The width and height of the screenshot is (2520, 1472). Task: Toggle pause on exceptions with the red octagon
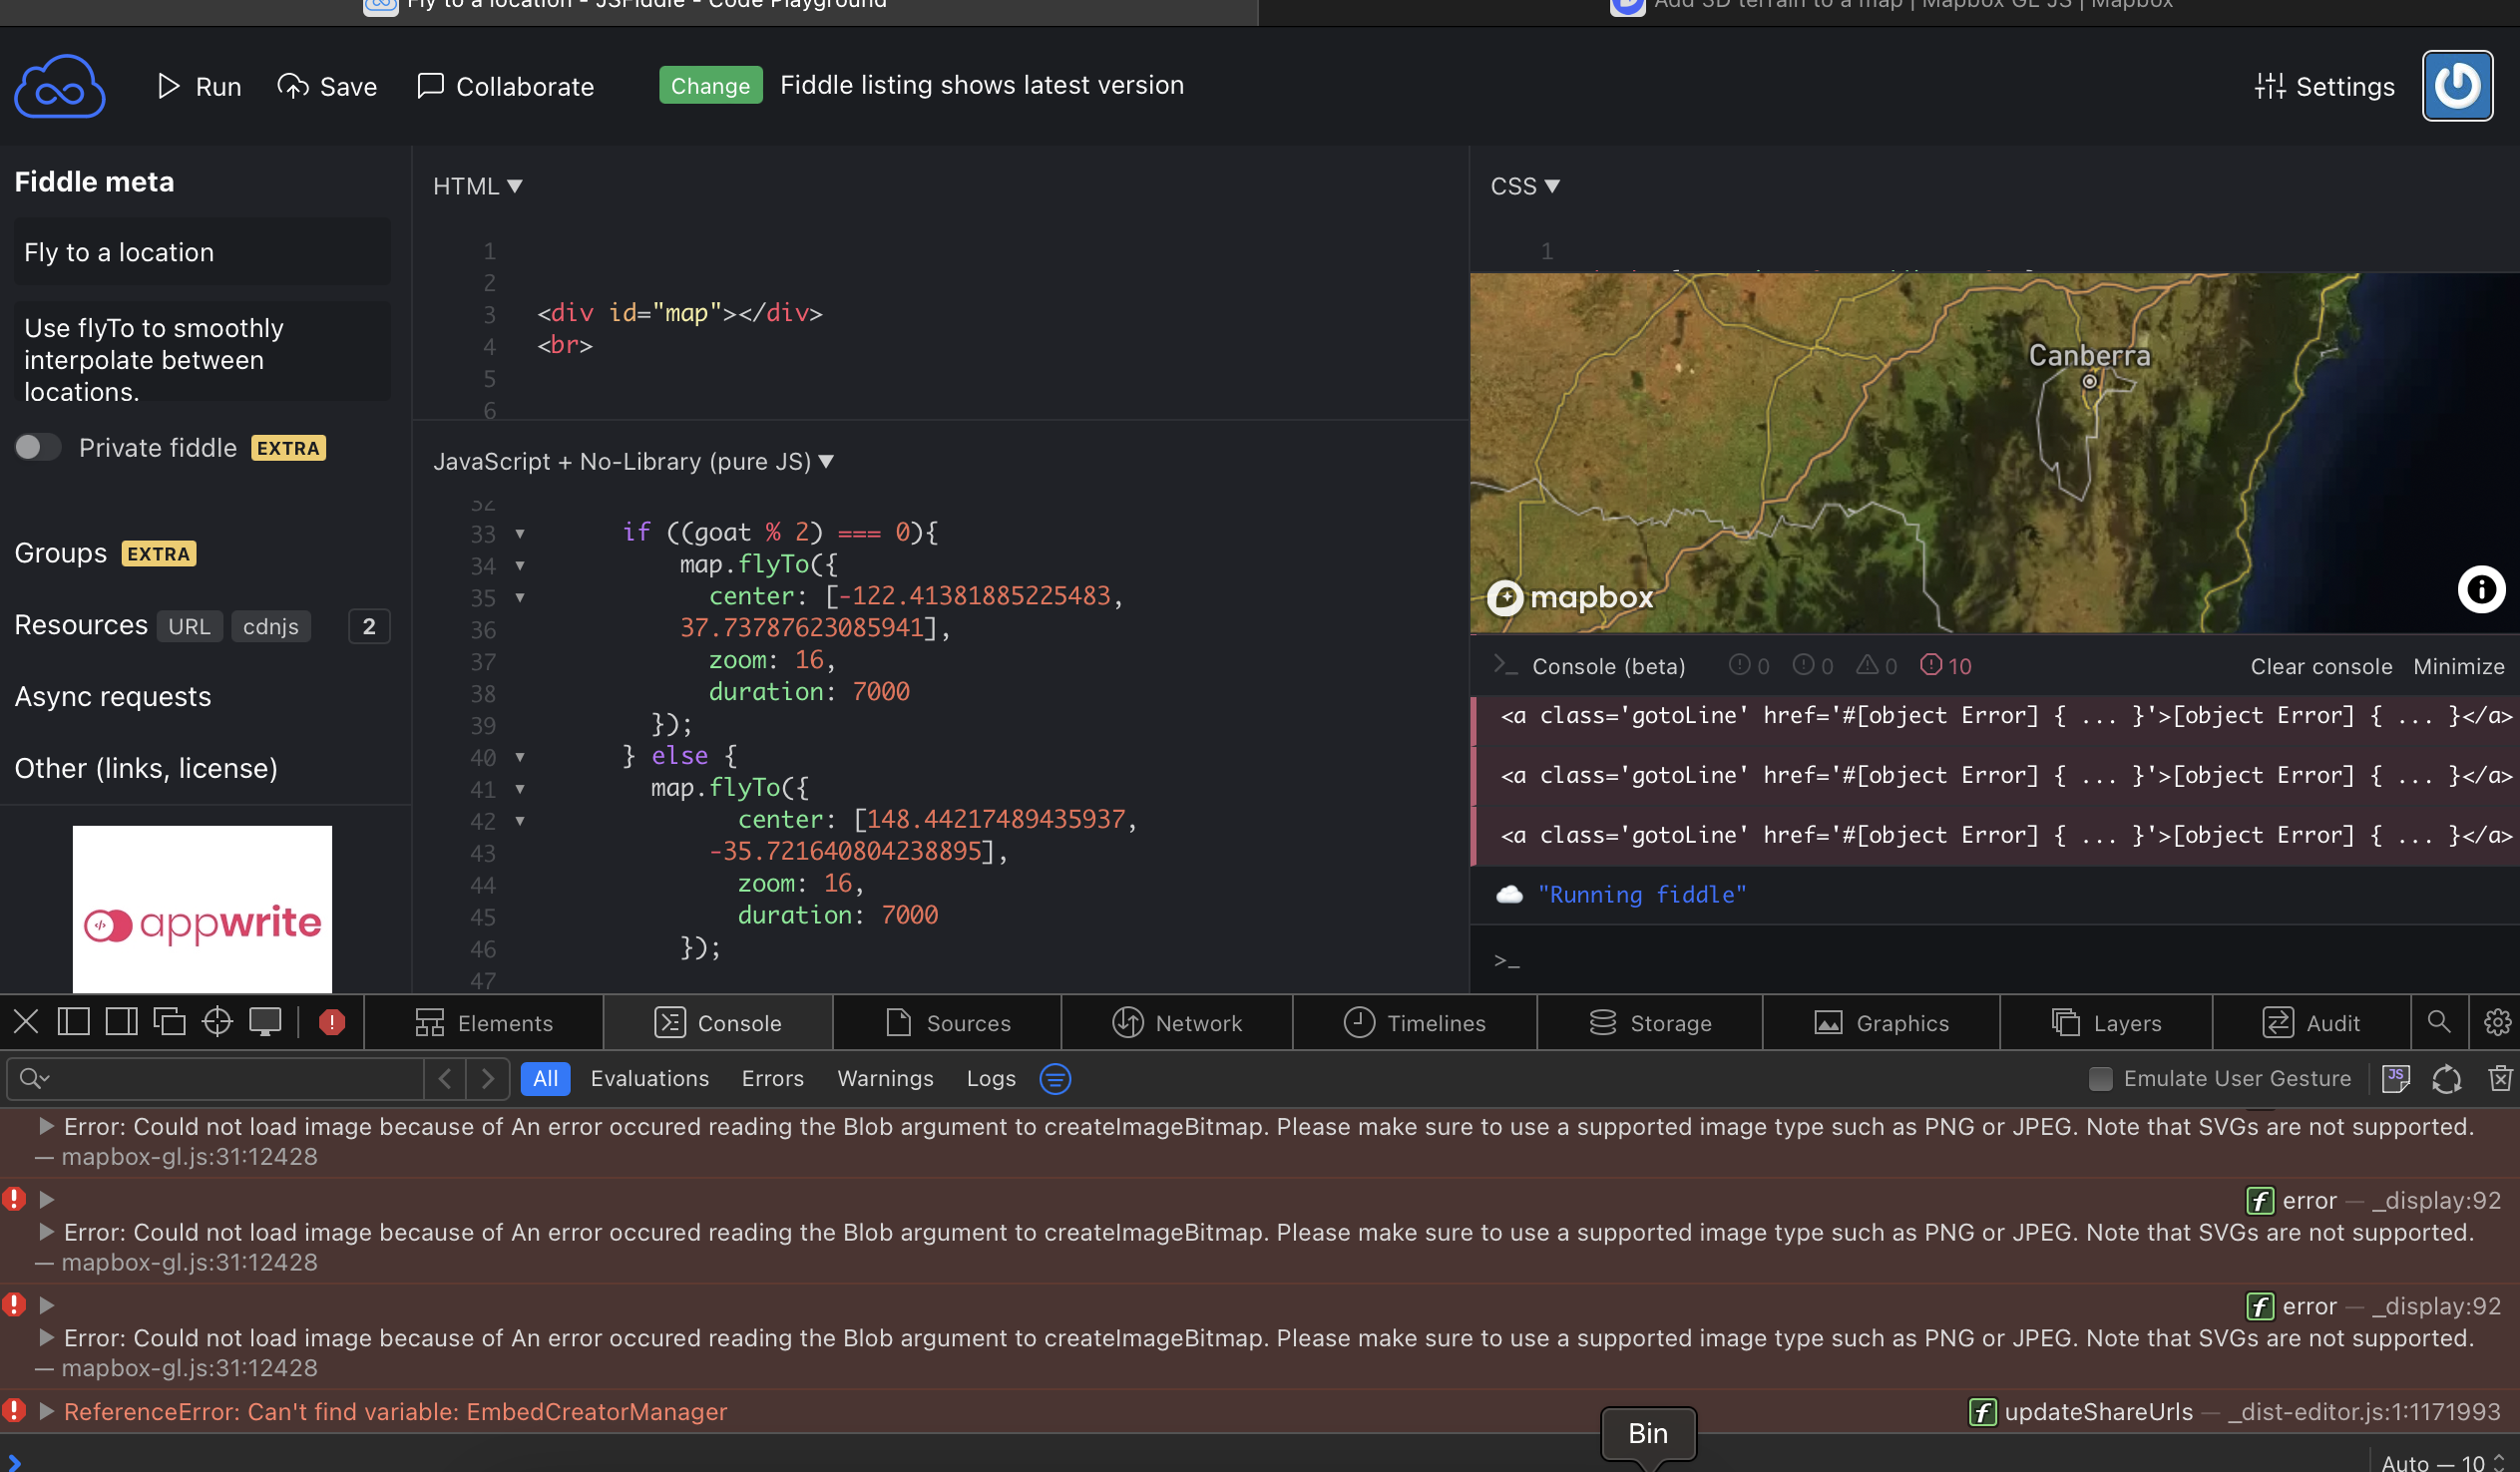pyautogui.click(x=331, y=1022)
